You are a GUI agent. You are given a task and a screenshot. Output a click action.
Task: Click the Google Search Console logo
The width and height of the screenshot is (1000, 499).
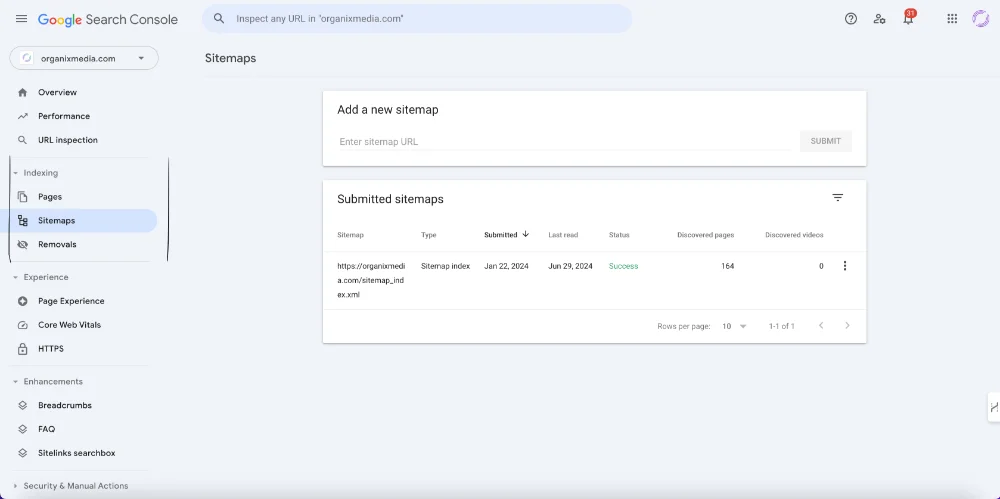point(108,19)
